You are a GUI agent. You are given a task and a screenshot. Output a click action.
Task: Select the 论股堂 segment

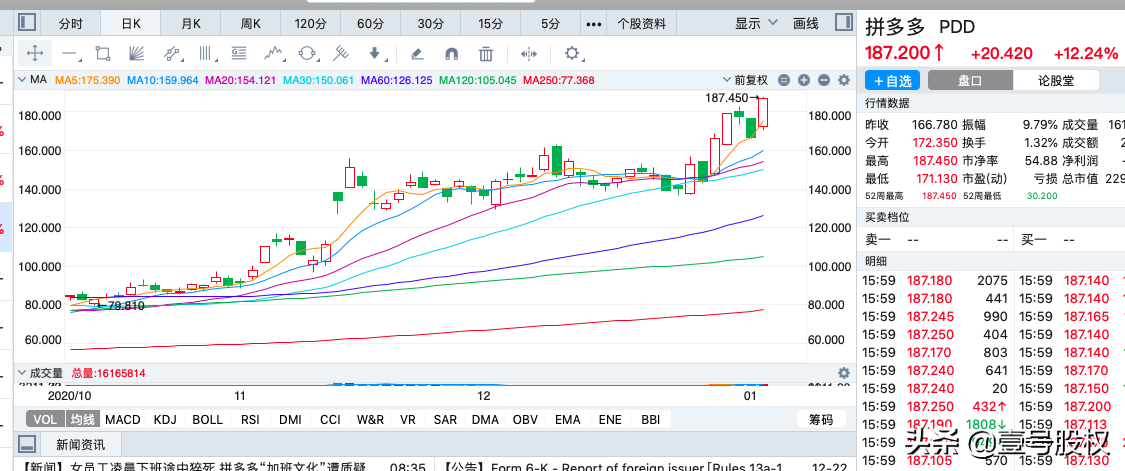pos(1055,80)
